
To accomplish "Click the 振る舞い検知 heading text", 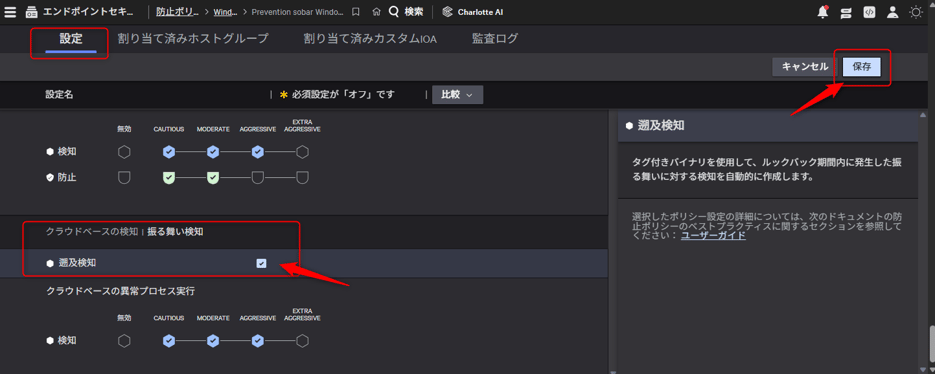I will pyautogui.click(x=175, y=232).
